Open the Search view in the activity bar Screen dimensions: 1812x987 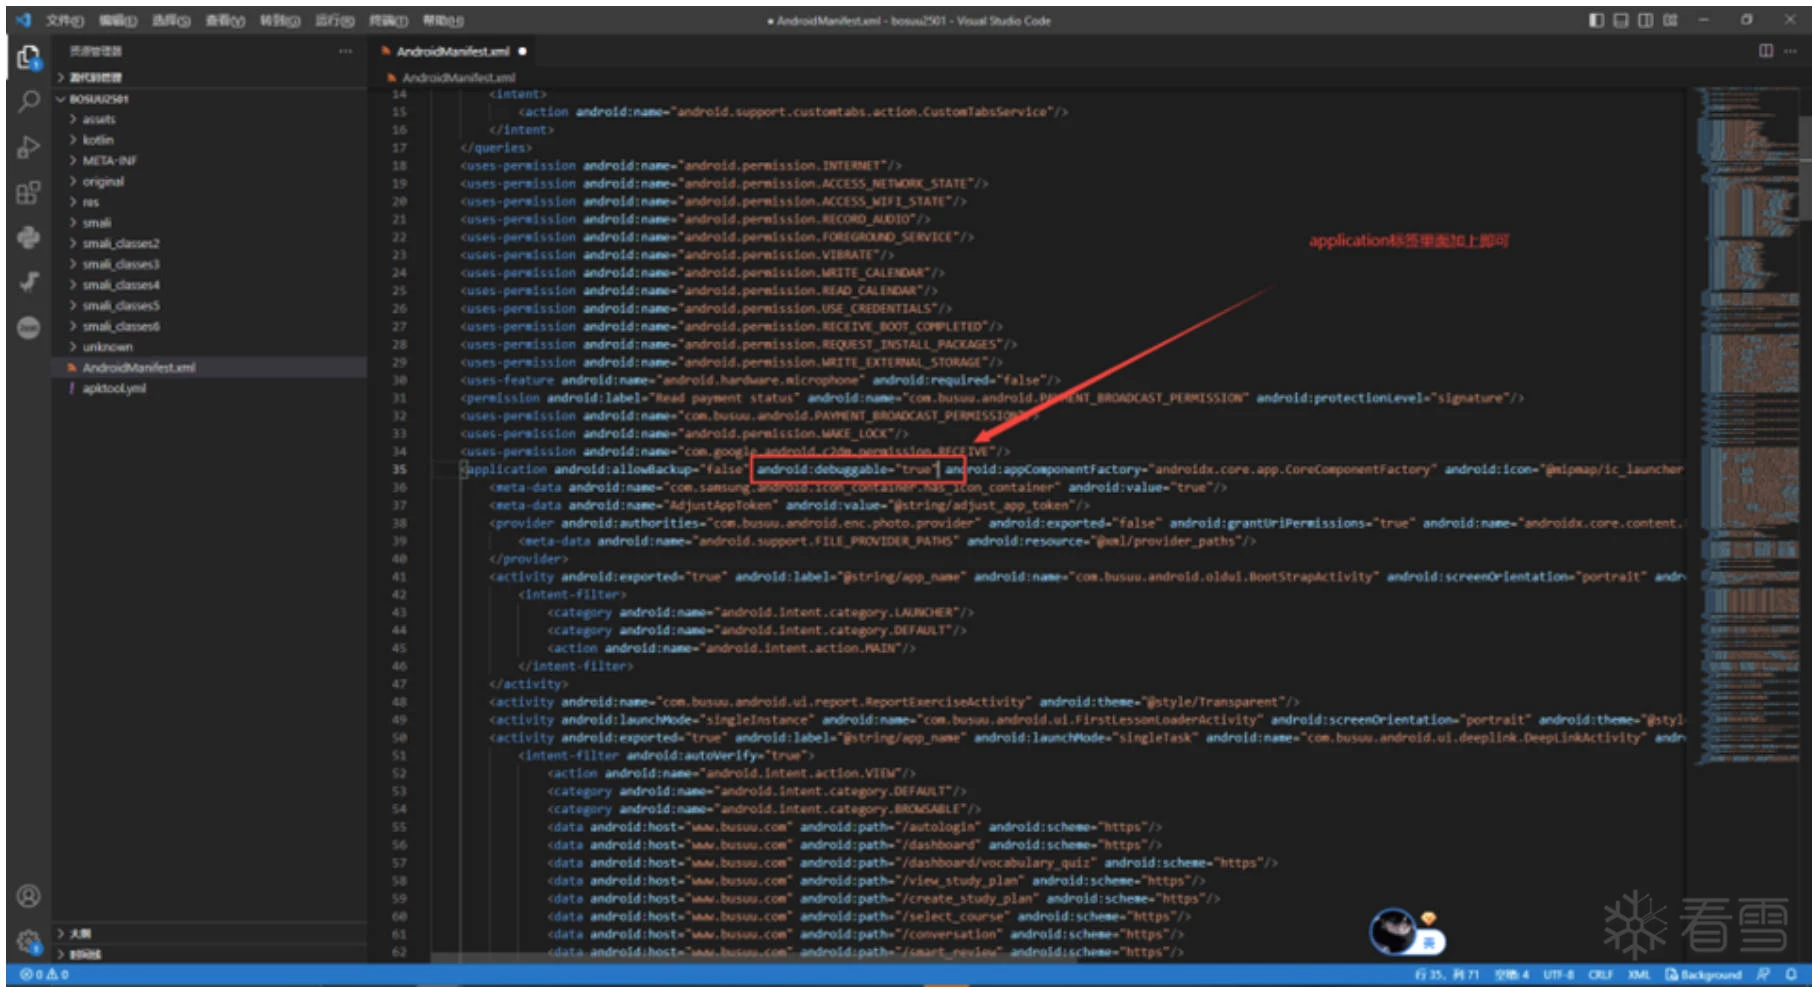pyautogui.click(x=28, y=102)
